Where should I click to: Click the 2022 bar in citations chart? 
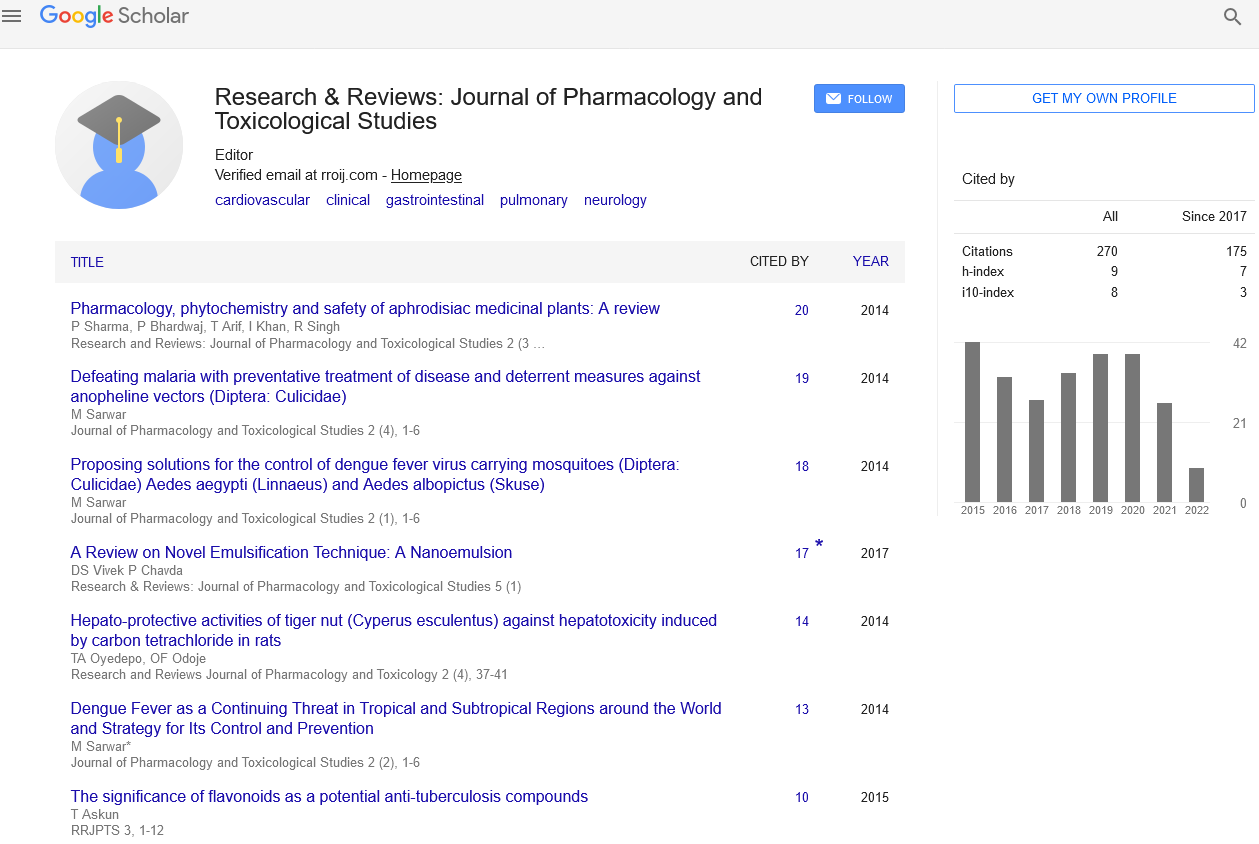tap(1196, 485)
